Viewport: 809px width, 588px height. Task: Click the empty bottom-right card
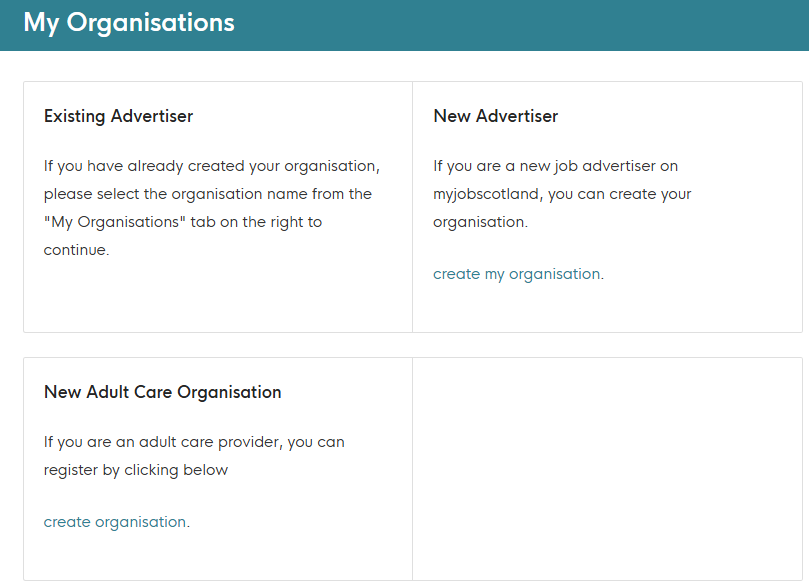[x=607, y=469]
